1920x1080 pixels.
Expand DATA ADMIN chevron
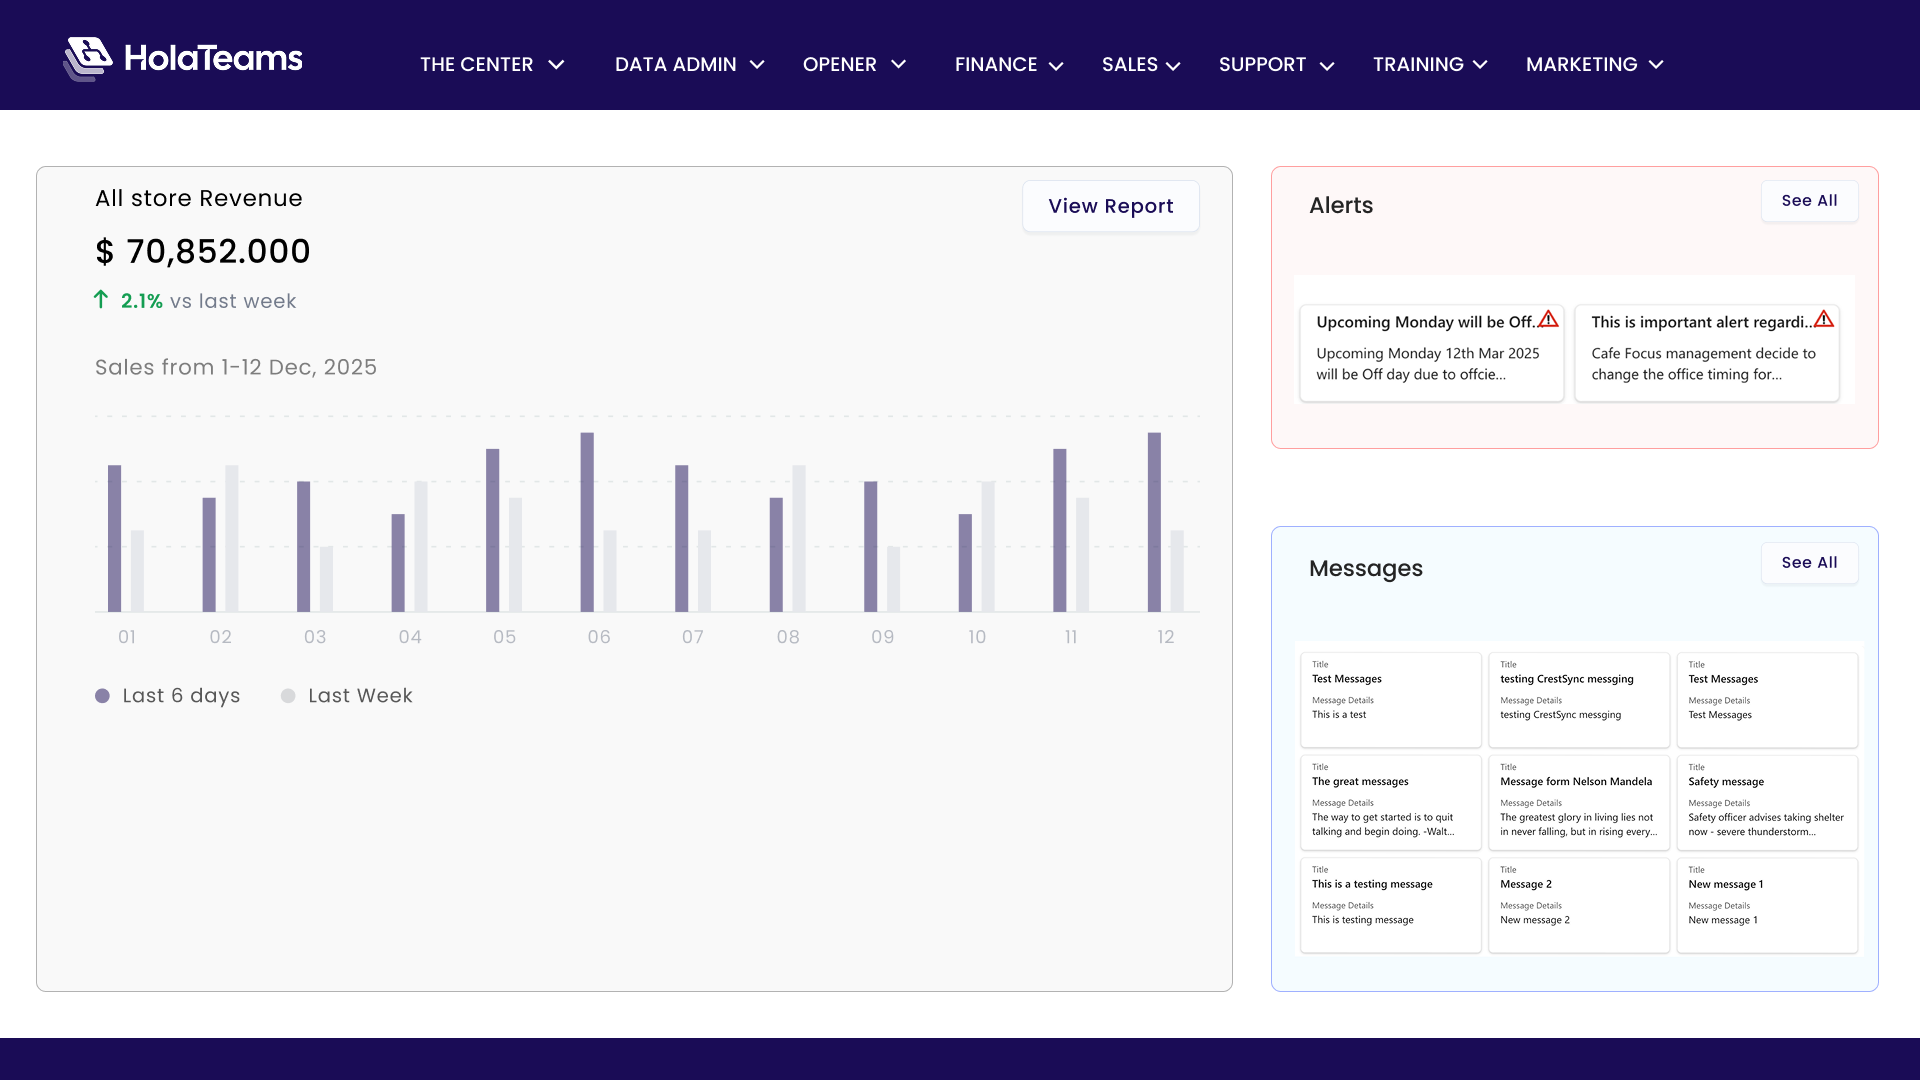pyautogui.click(x=757, y=65)
